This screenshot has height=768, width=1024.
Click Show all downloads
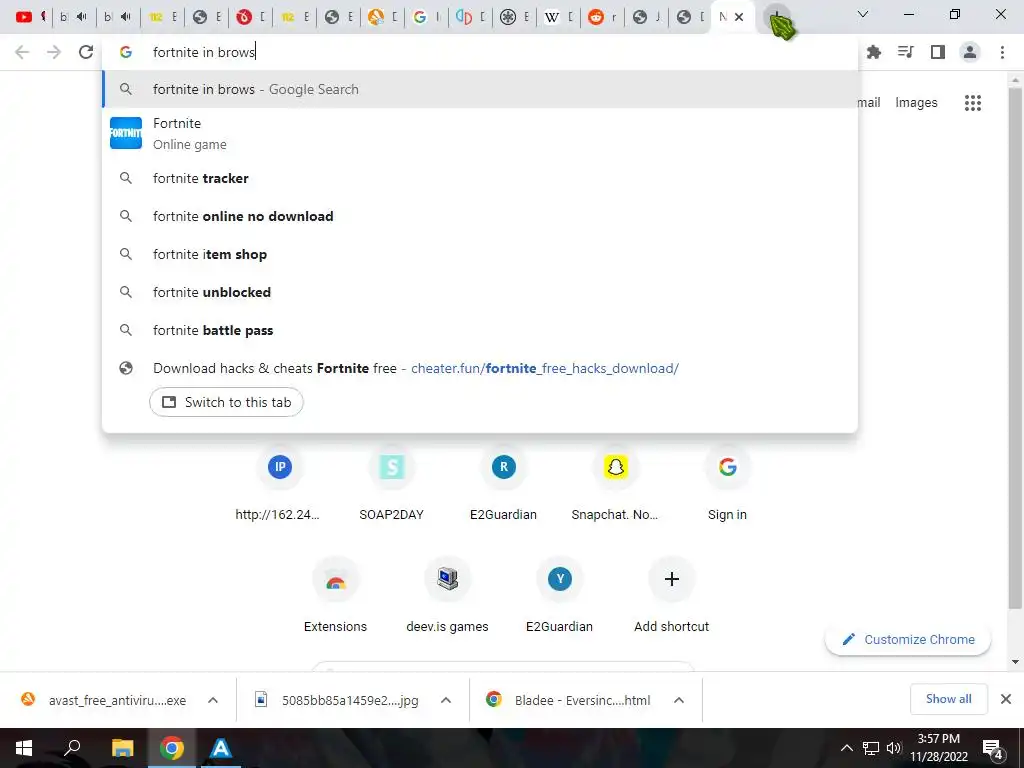point(948,699)
